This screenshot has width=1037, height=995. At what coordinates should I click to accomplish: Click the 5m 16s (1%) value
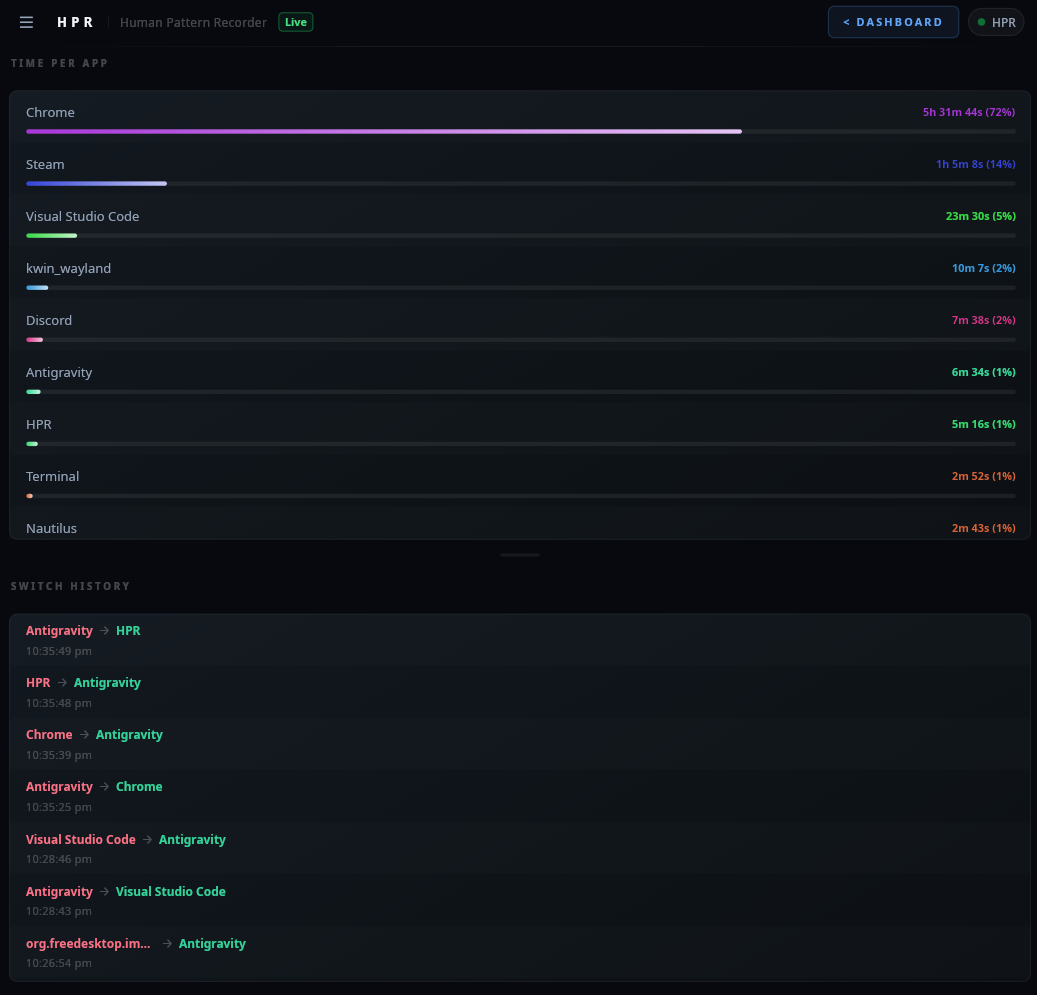tap(983, 424)
